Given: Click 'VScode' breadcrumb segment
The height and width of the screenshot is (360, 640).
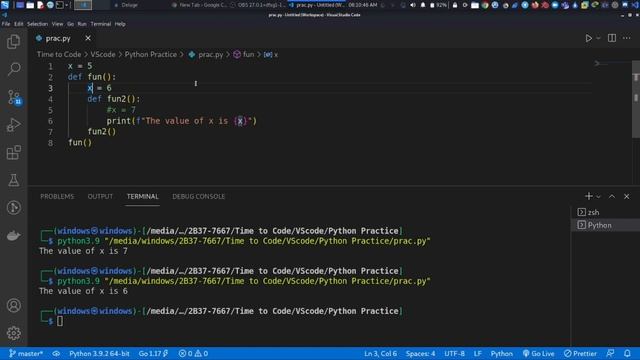Looking at the screenshot, I should point(103,54).
